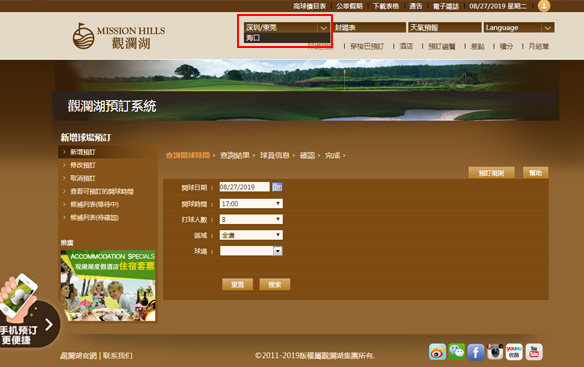Click the 球員信息 step
The width and height of the screenshot is (584, 367).
275,155
